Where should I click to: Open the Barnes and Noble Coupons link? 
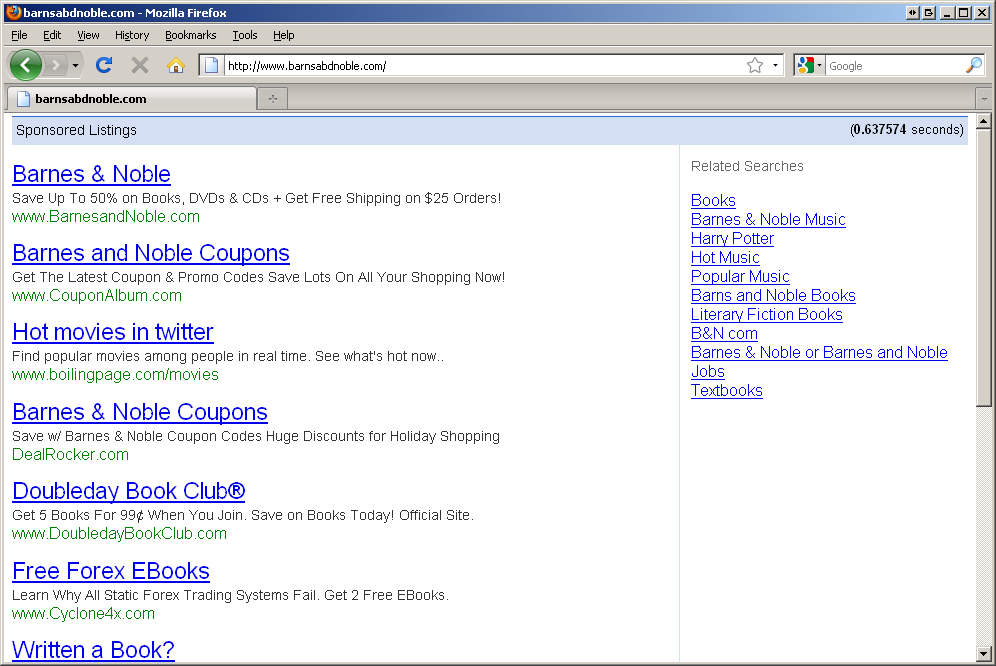pos(151,253)
